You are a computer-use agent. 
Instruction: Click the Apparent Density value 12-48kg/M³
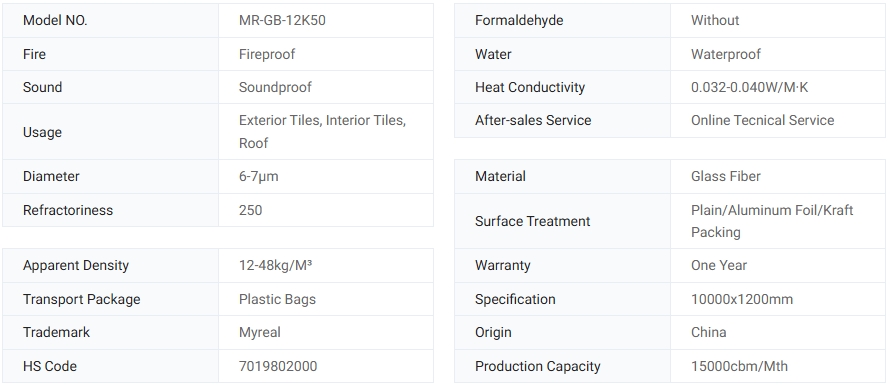(276, 265)
